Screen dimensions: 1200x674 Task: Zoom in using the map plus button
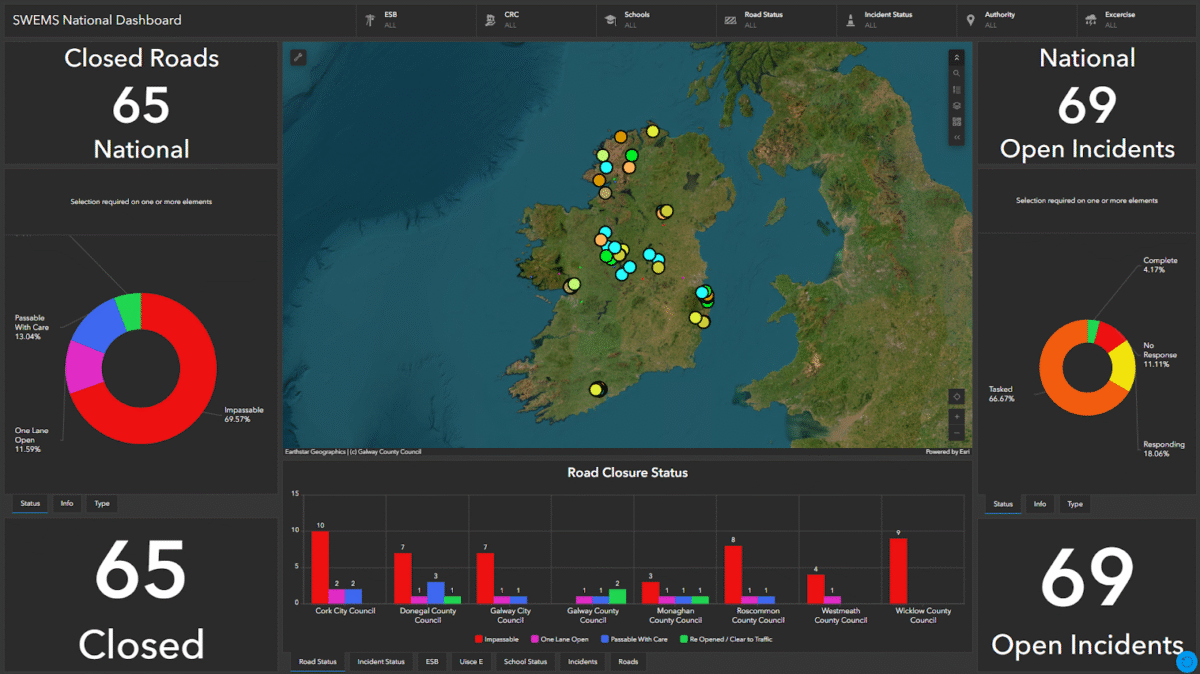point(957,418)
